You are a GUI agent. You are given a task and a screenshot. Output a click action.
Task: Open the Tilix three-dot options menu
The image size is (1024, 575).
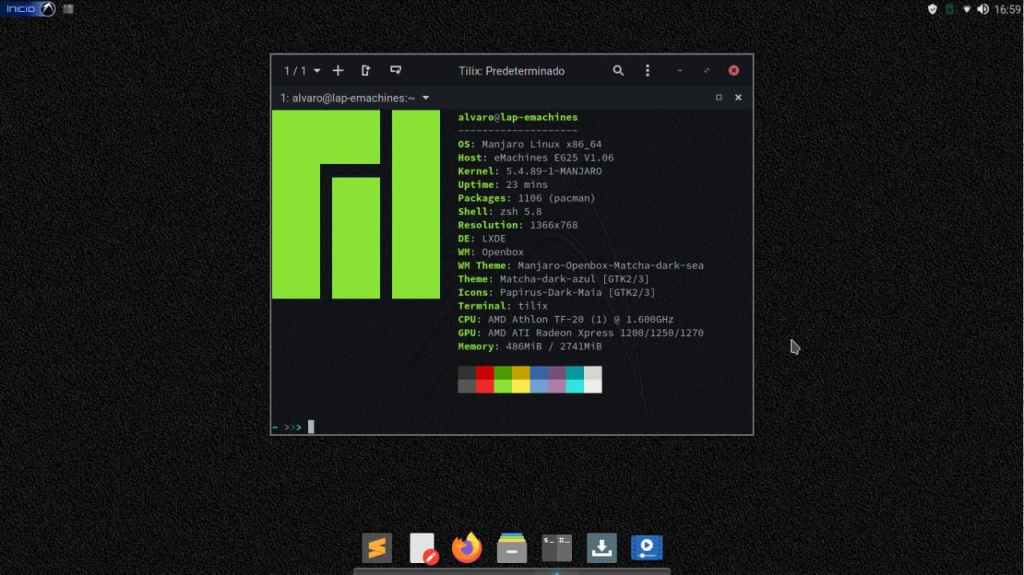click(647, 71)
